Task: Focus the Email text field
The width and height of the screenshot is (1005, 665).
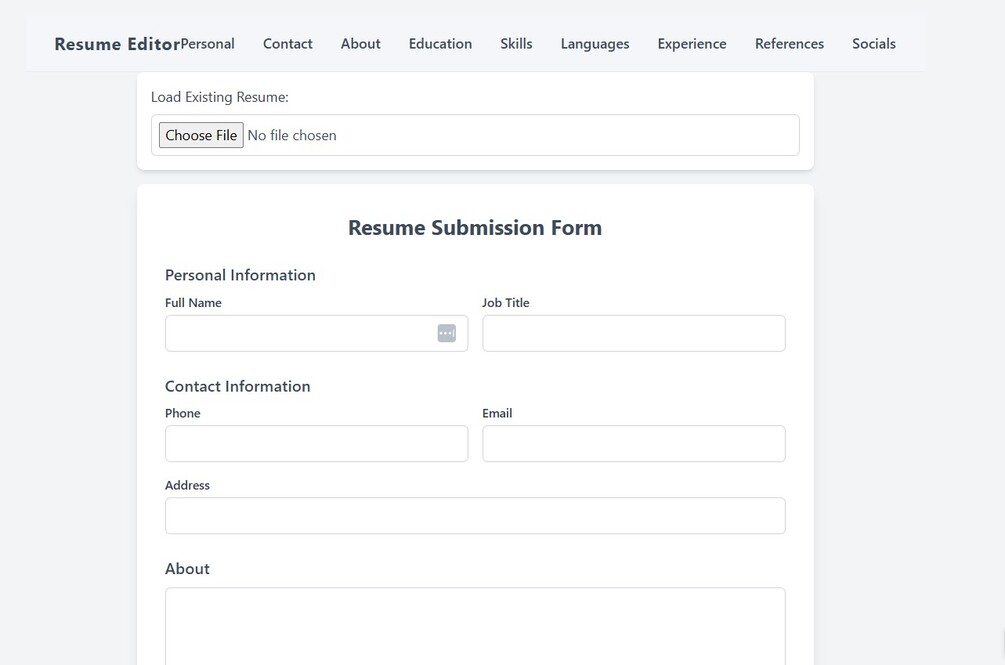Action: point(633,444)
